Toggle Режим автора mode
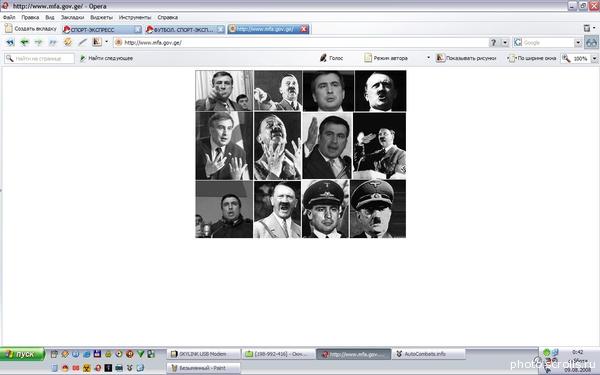Screen dimensions: 600x375 click(385, 58)
